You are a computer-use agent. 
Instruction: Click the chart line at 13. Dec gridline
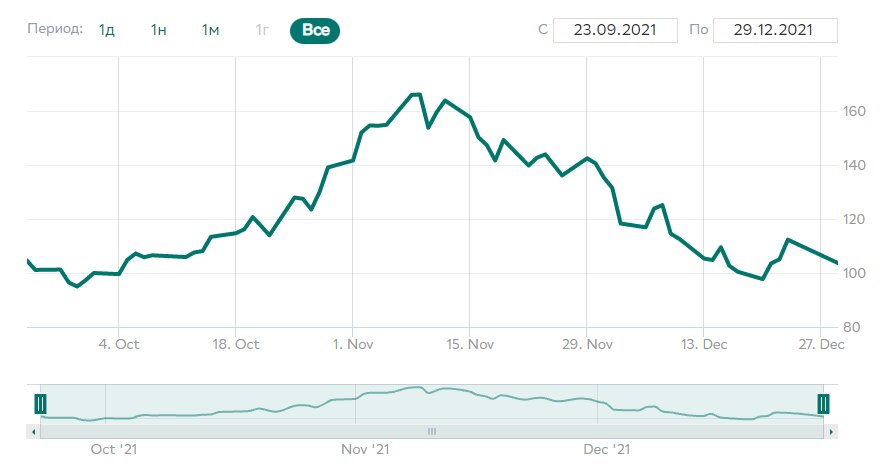click(704, 258)
